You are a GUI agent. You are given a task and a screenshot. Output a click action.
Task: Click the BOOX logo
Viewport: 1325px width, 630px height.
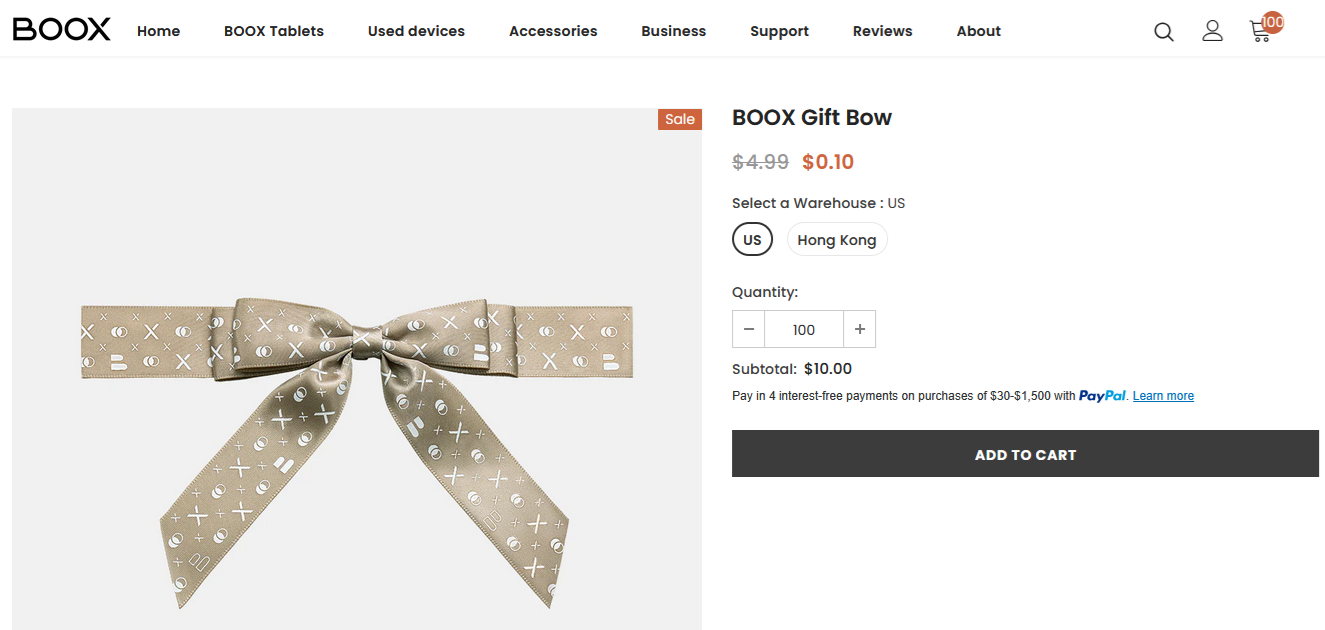pyautogui.click(x=62, y=30)
